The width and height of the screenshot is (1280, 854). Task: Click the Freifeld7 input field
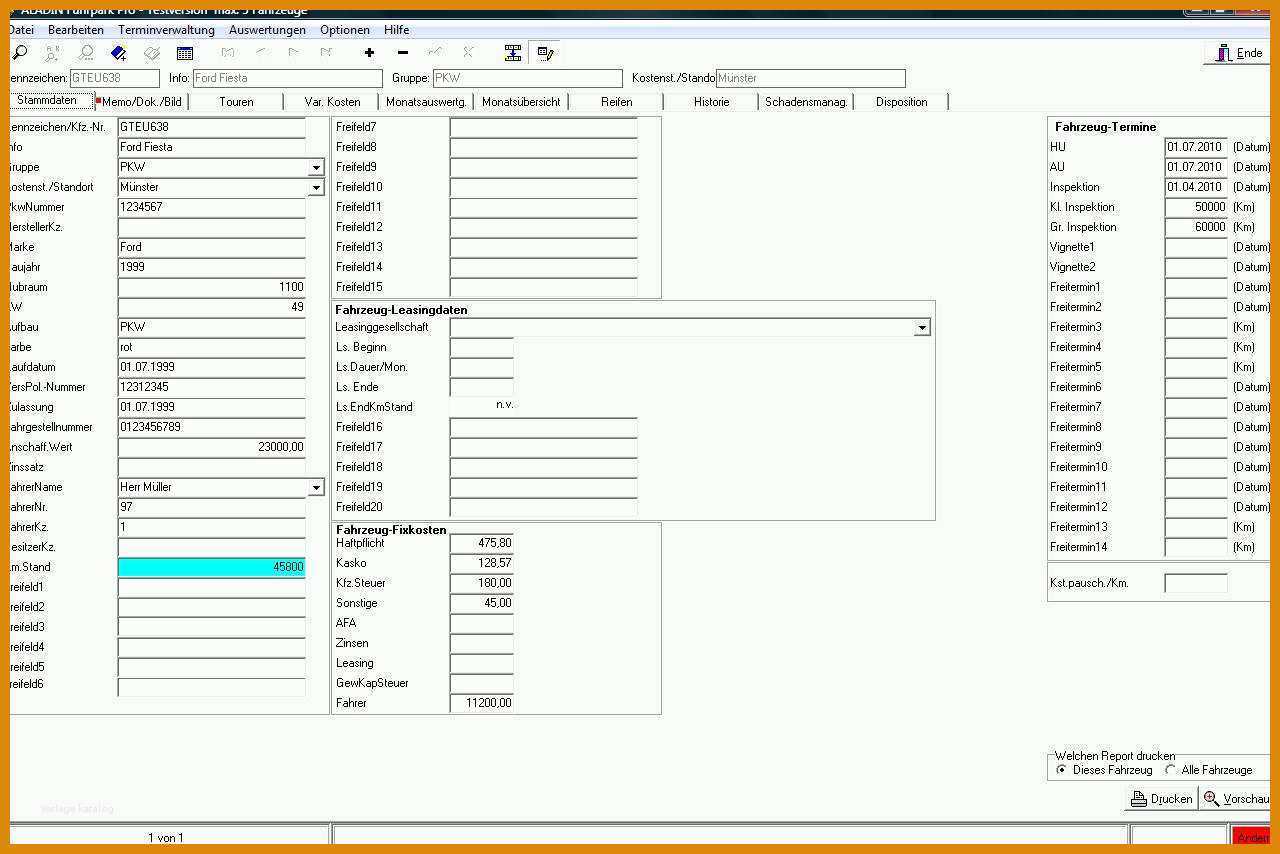click(x=544, y=127)
